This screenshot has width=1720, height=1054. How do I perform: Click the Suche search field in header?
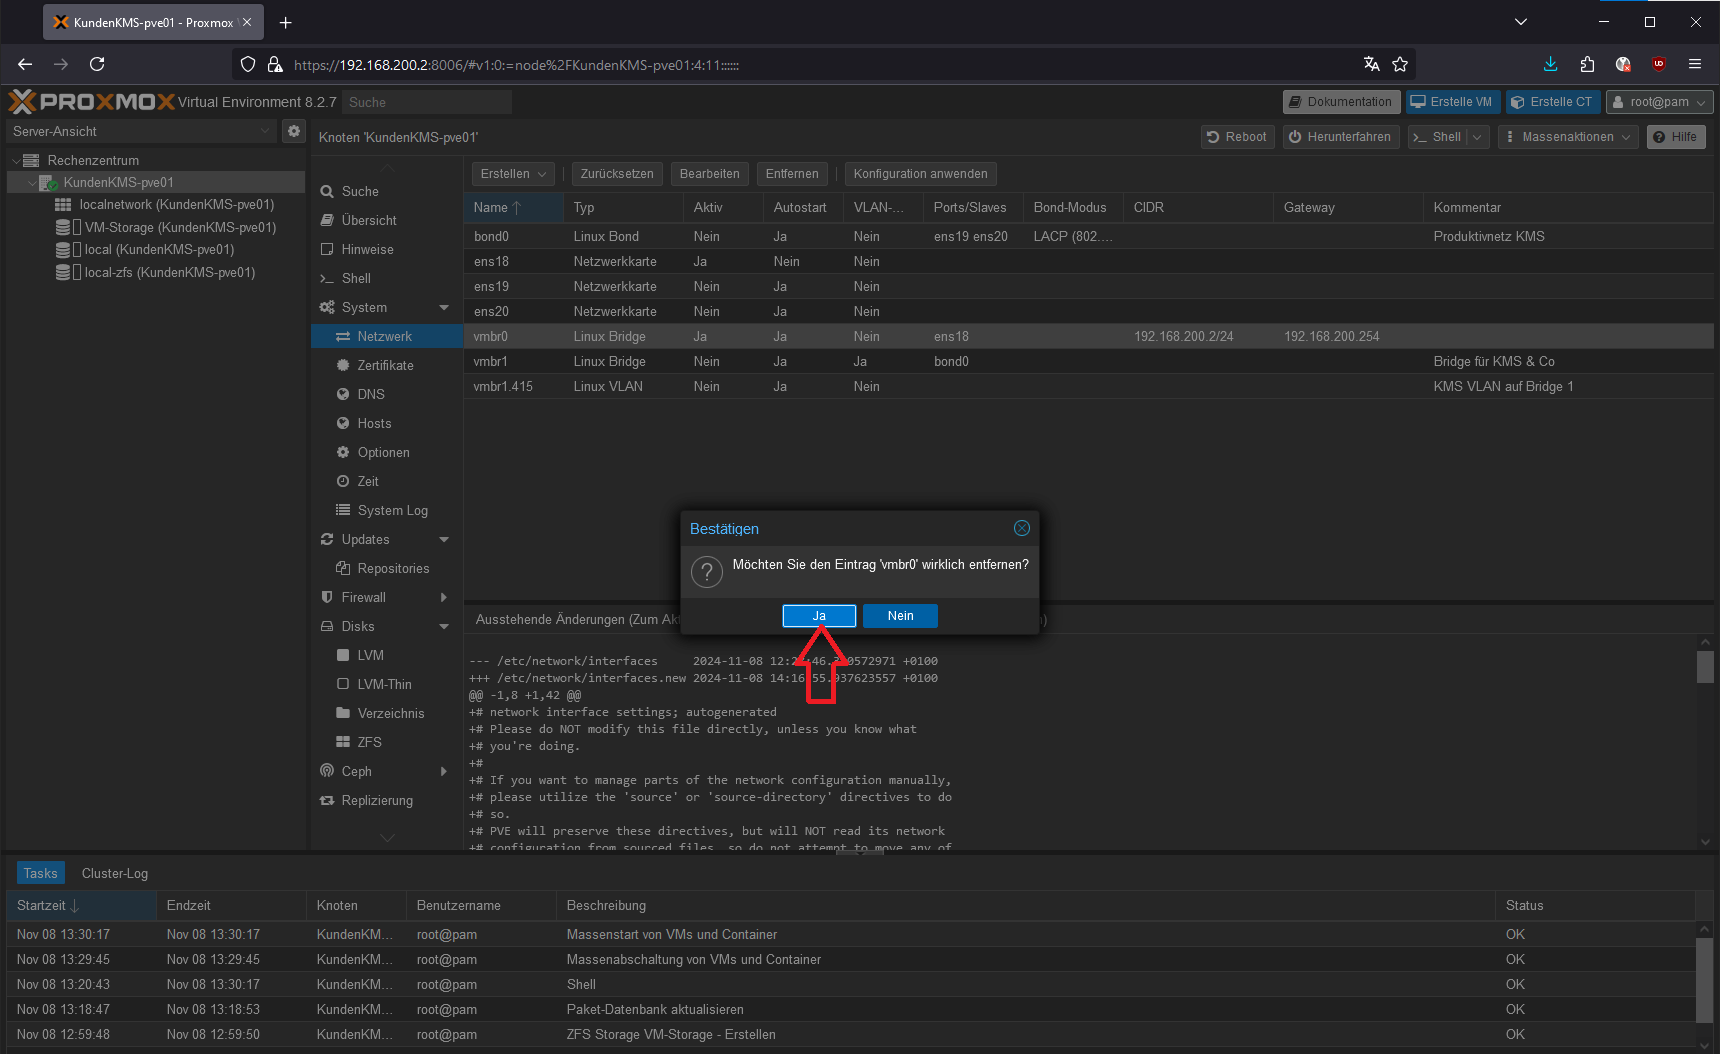click(426, 102)
